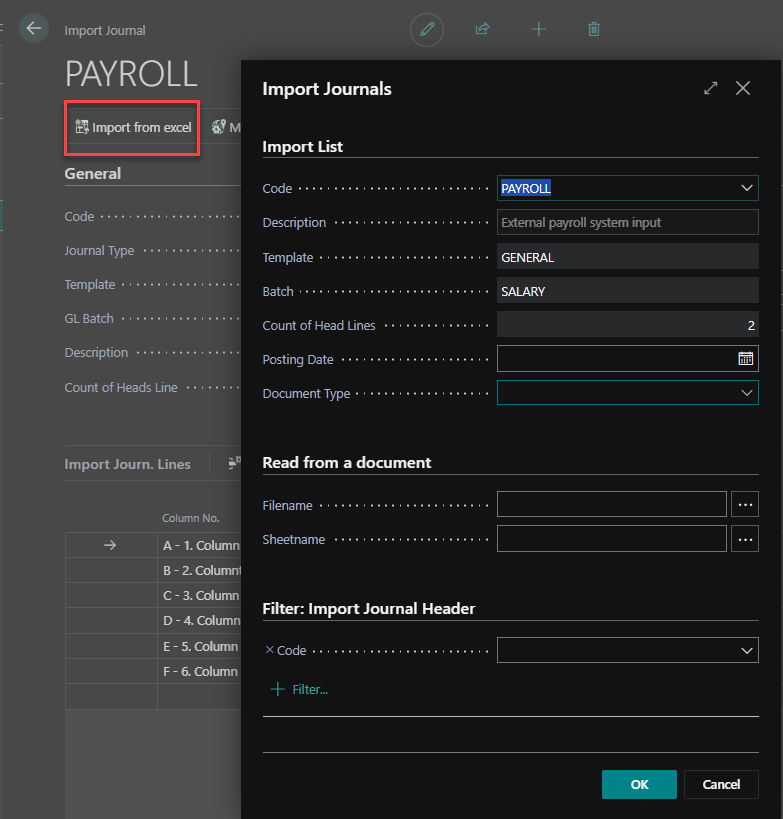The image size is (783, 819).
Task: Expand the Code dropdown showing PAYROLL
Action: pyautogui.click(x=746, y=188)
